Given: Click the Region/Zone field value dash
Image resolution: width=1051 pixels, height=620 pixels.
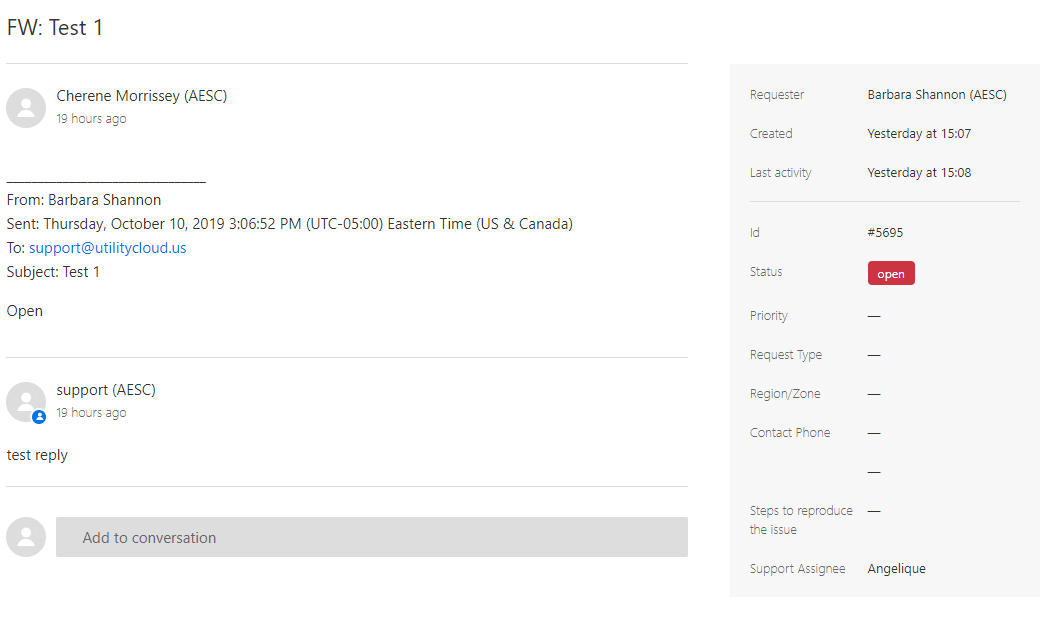Looking at the screenshot, I should [874, 394].
